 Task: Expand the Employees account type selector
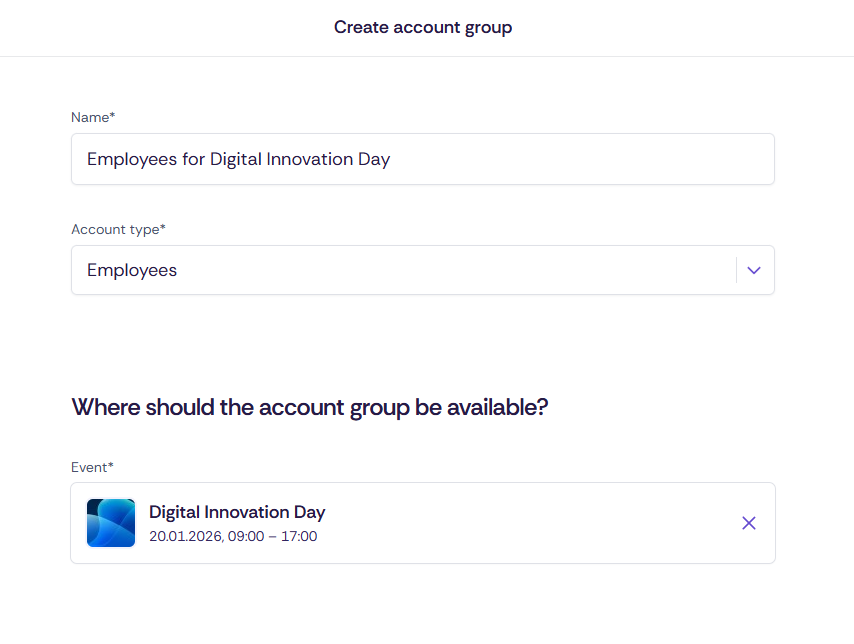coord(753,270)
